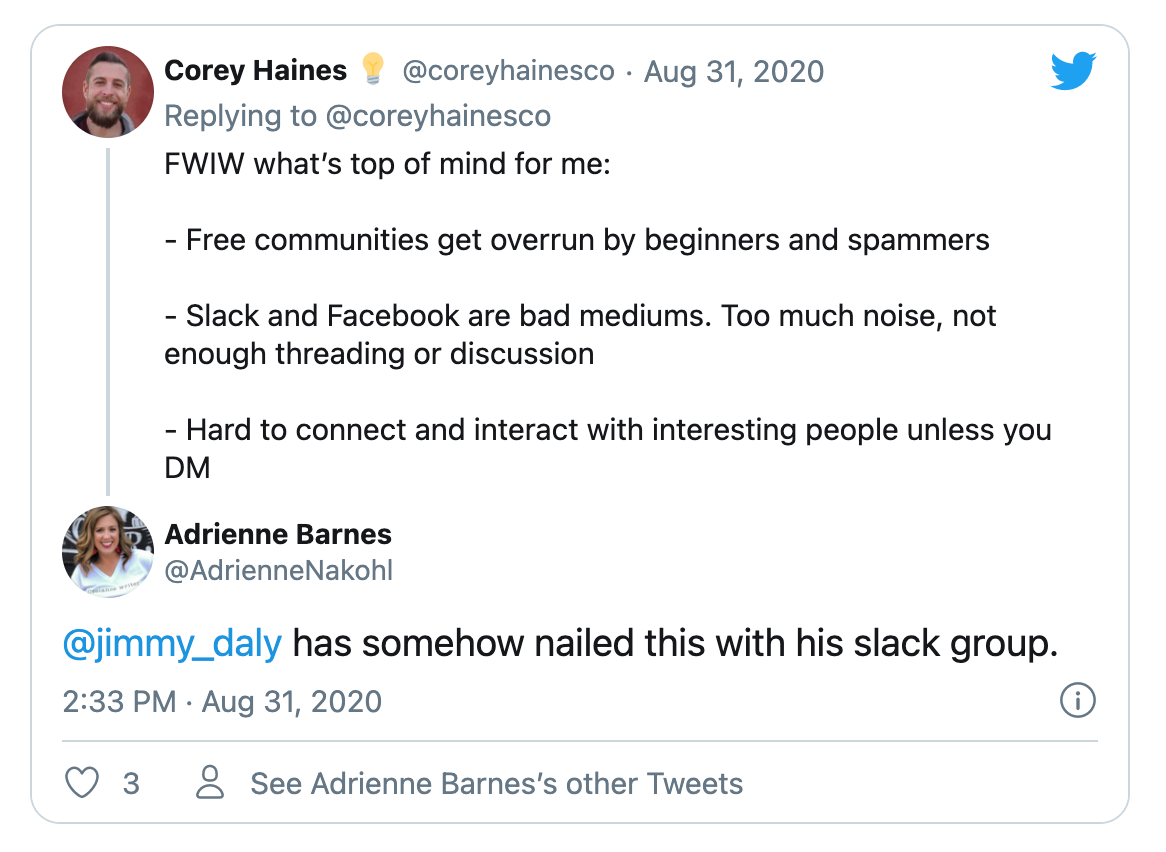Open the tweet info circle icon
This screenshot has height=852, width=1166.
(x=1077, y=701)
